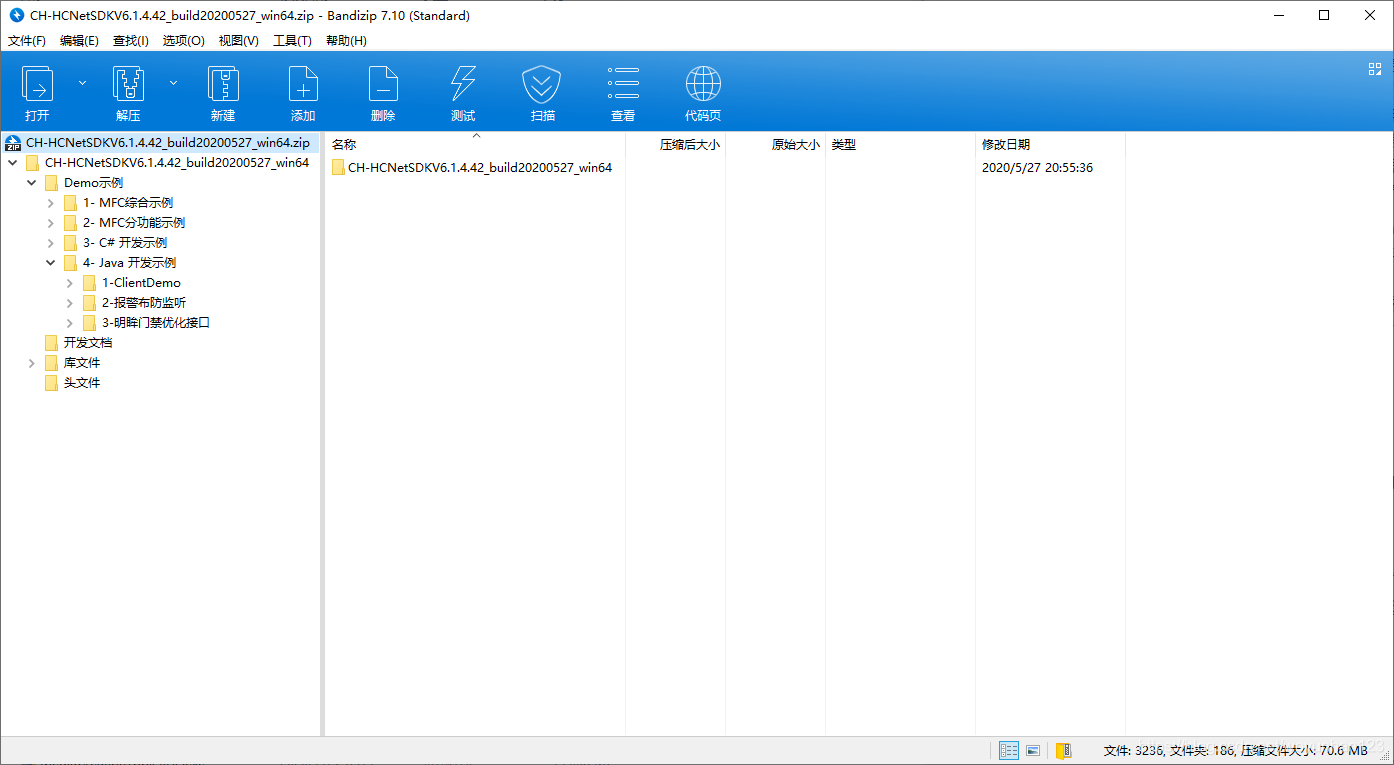This screenshot has width=1394, height=765.
Task: Click the zip file icon in the tree root
Action: click(13, 143)
